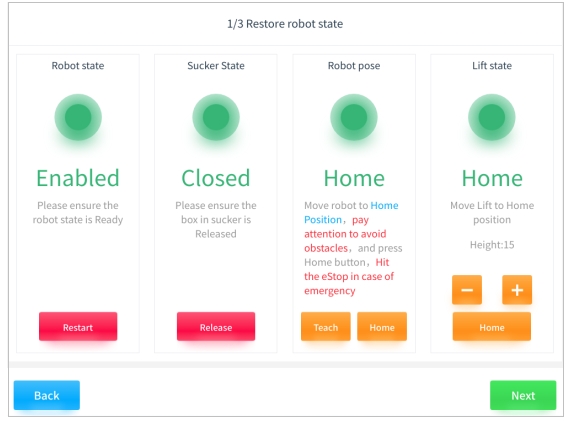Screen dimensions: 569x427
Task: Click the Enabled status text
Action: coord(78,178)
